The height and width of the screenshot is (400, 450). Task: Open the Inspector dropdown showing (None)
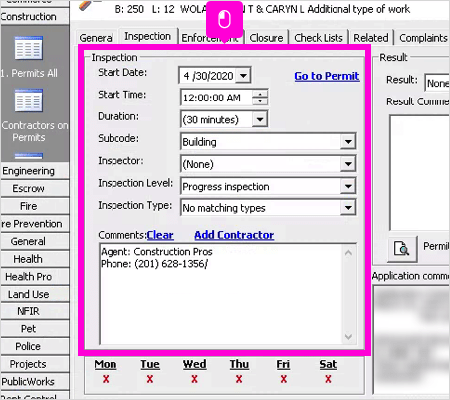point(348,164)
